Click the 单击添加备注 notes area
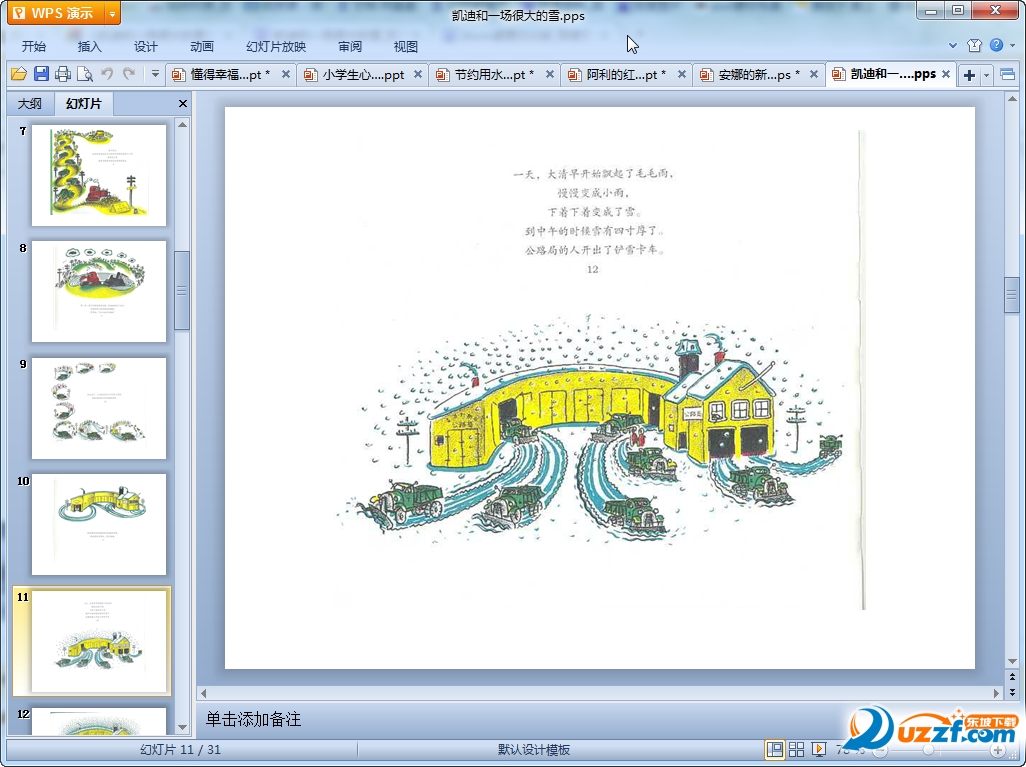The width and height of the screenshot is (1026, 767). [254, 719]
